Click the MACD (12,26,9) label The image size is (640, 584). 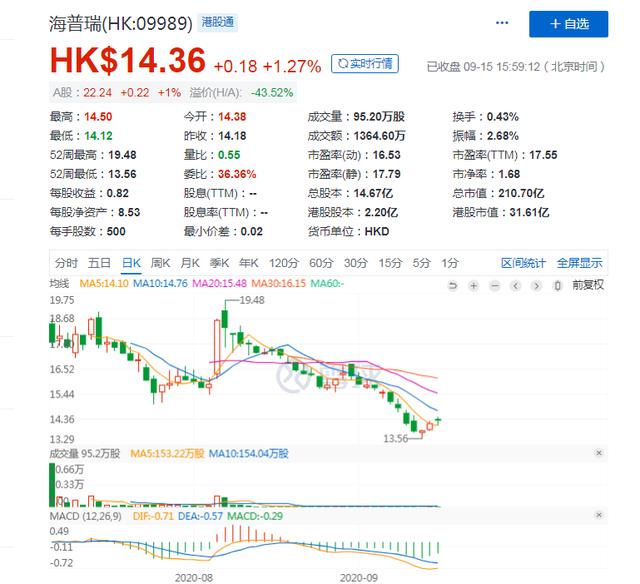[86, 516]
